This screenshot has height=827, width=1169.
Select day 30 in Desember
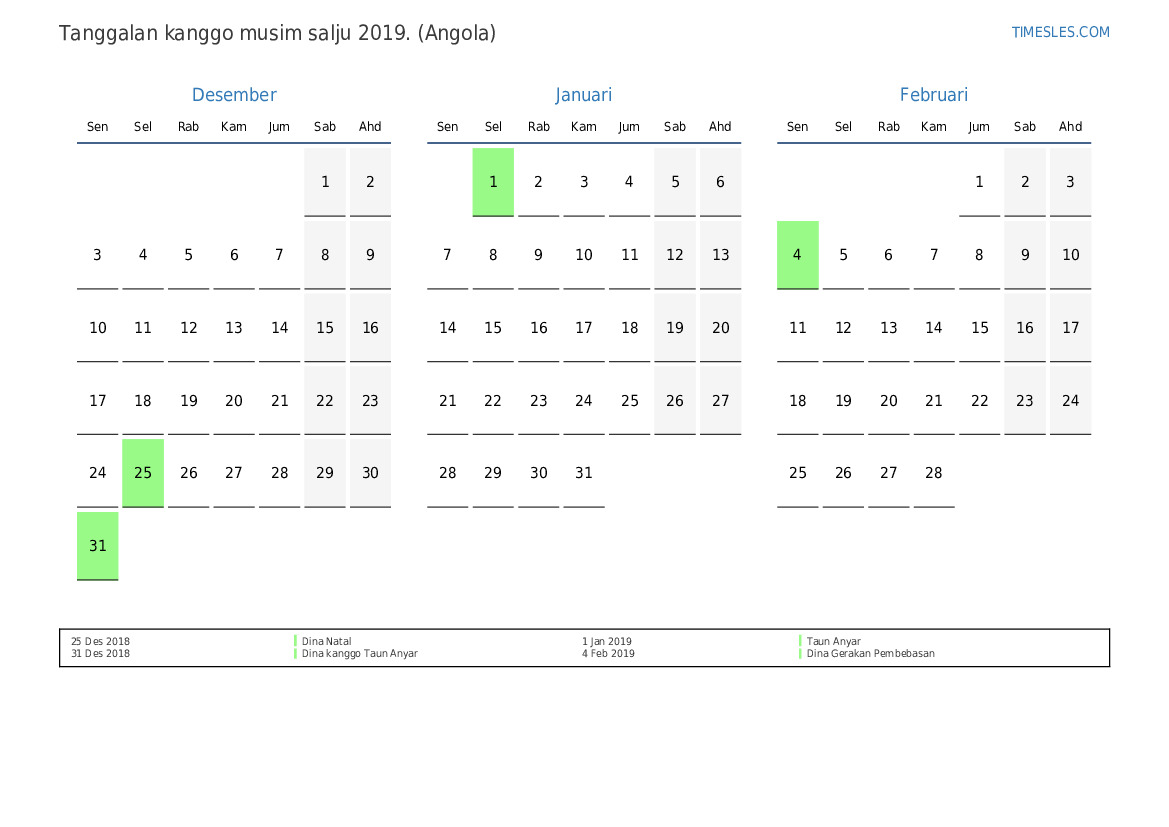click(371, 473)
